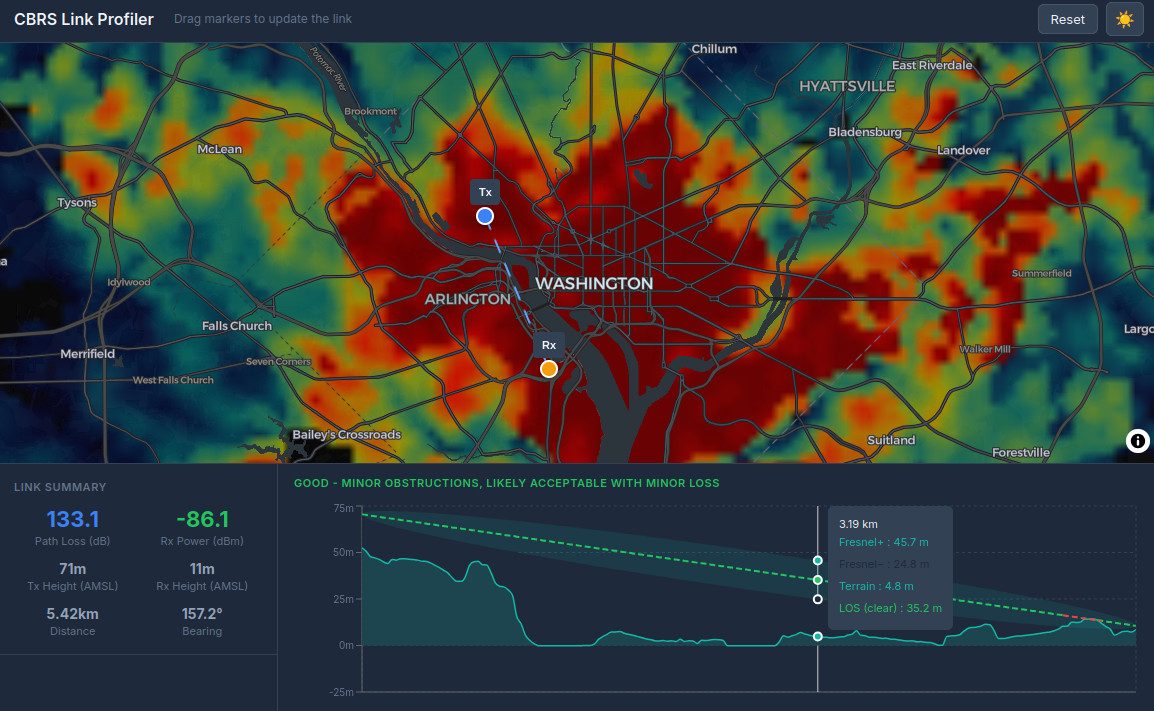1154x711 pixels.
Task: Click the 133.1 Path Loss value
Action: click(x=73, y=519)
